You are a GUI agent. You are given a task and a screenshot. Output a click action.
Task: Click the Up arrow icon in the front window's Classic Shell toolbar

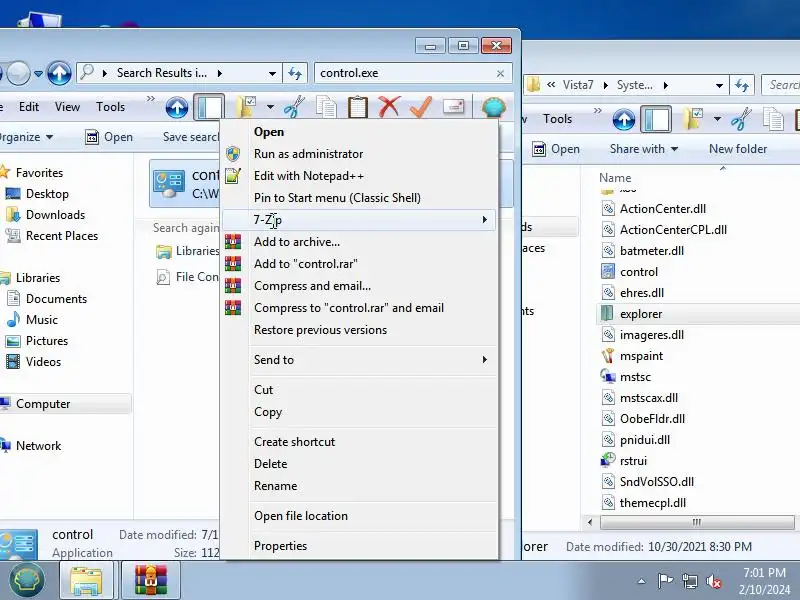177,108
